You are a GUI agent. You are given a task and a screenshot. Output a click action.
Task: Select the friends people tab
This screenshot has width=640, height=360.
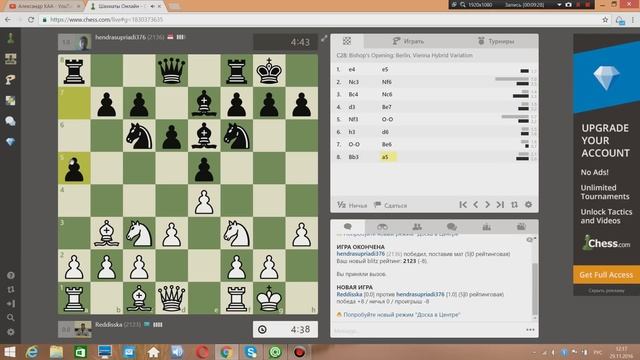[417, 227]
